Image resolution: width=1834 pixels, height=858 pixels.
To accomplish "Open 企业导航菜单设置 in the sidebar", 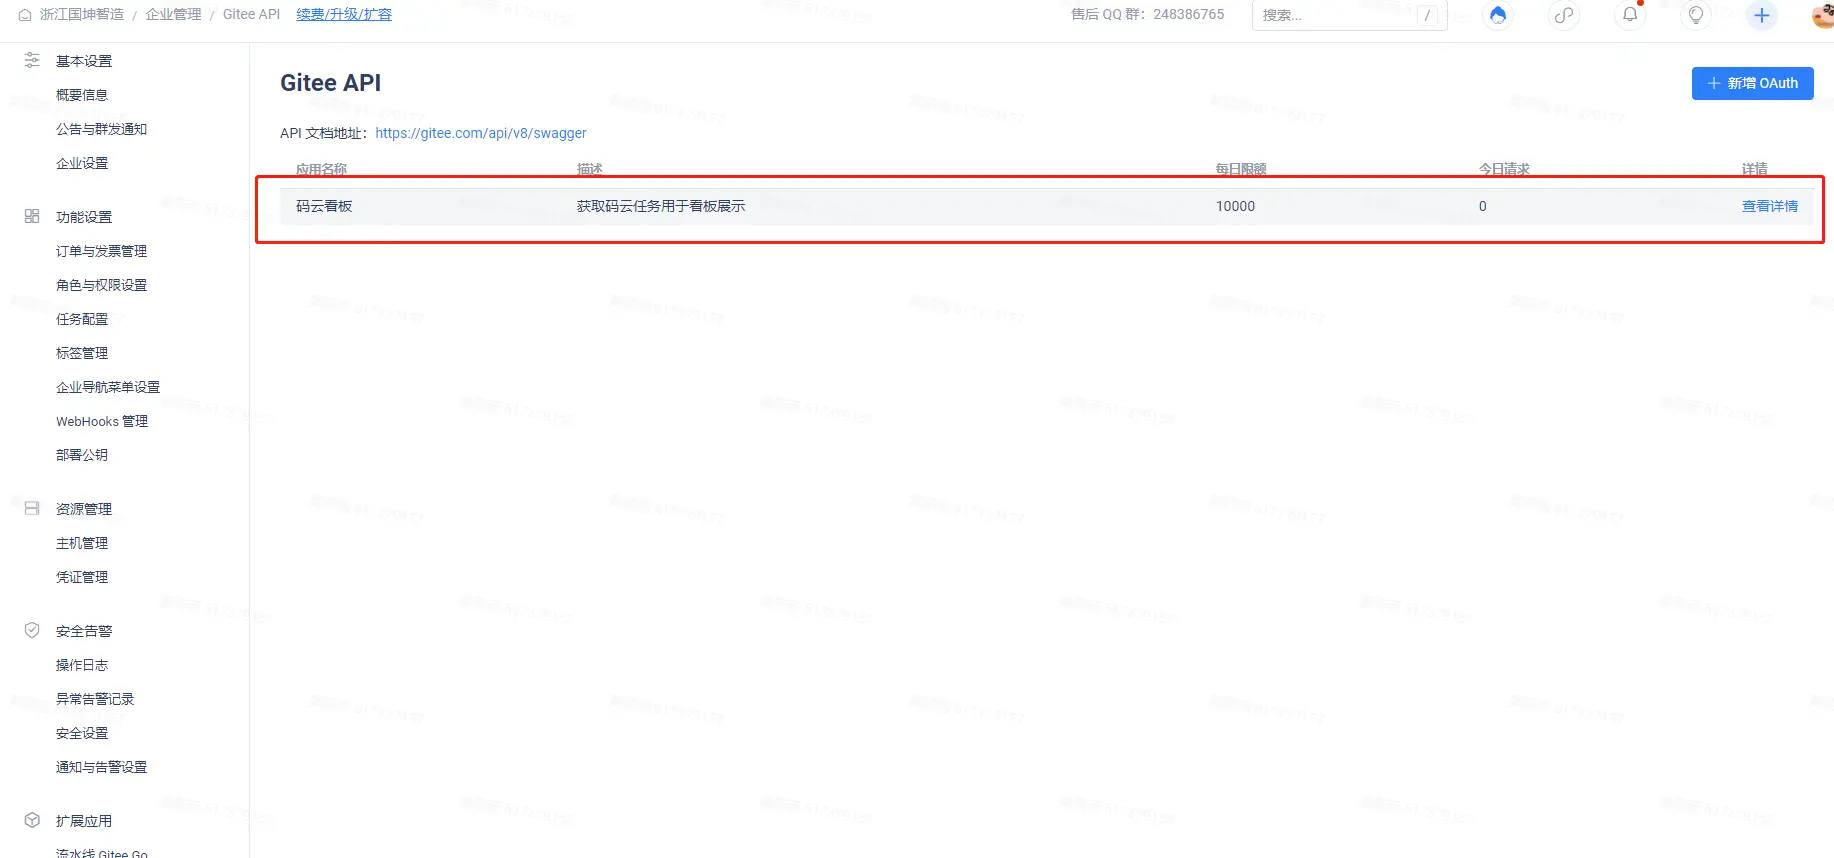I will [x=108, y=387].
